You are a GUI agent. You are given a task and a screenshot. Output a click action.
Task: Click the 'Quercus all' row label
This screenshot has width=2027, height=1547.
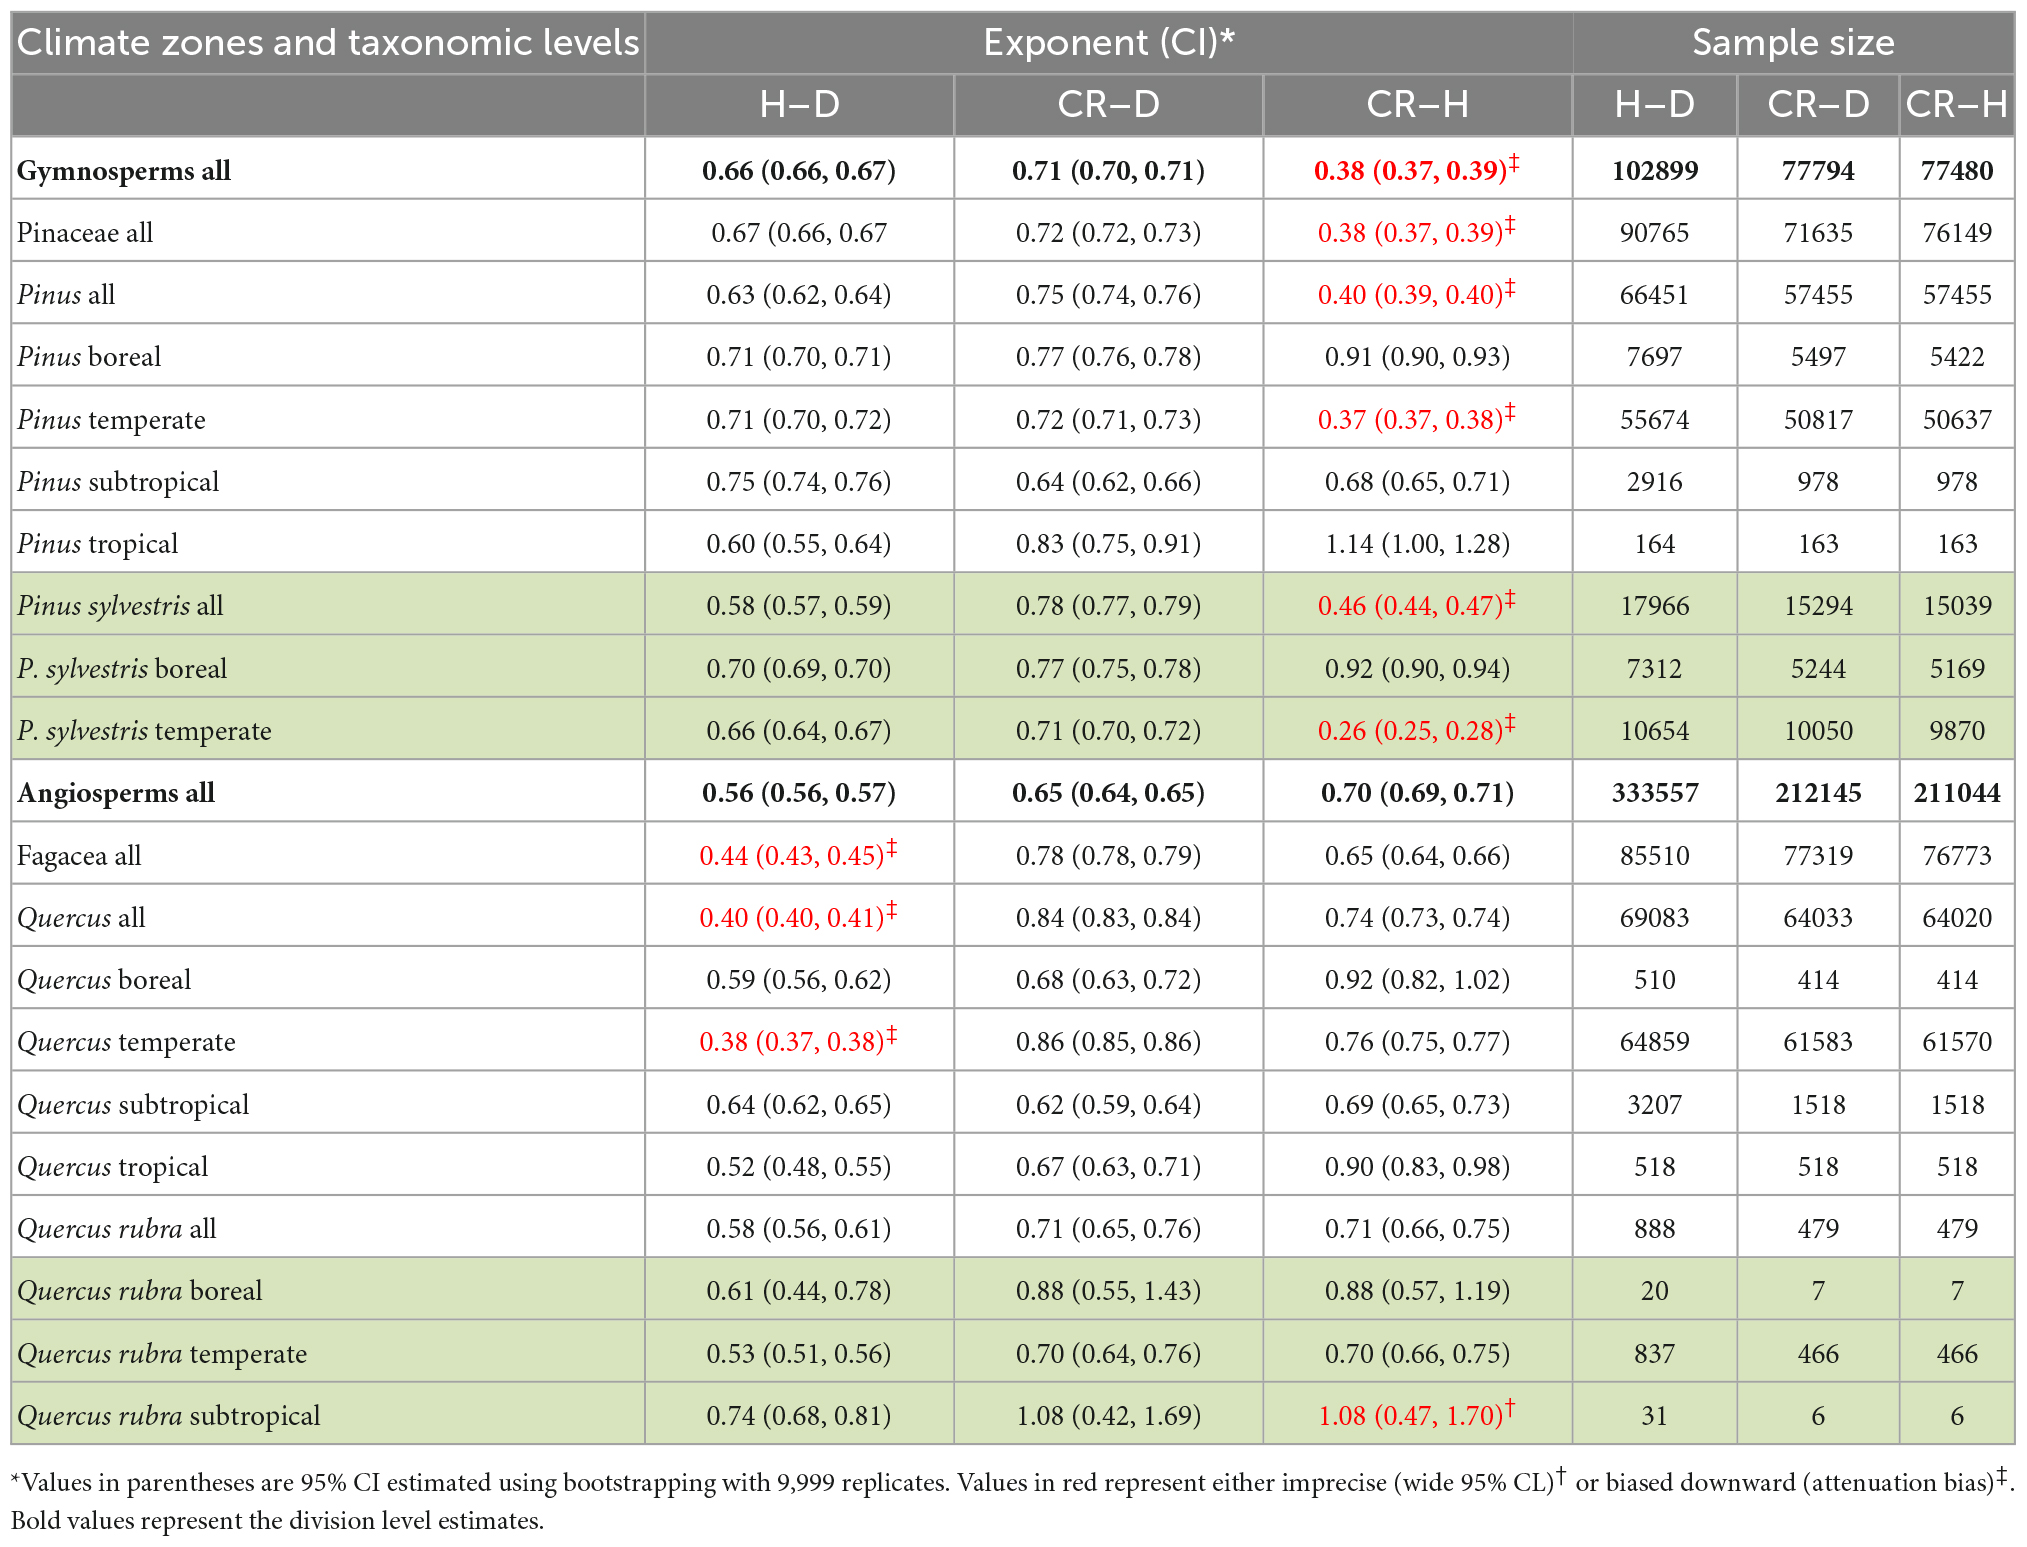tap(81, 918)
